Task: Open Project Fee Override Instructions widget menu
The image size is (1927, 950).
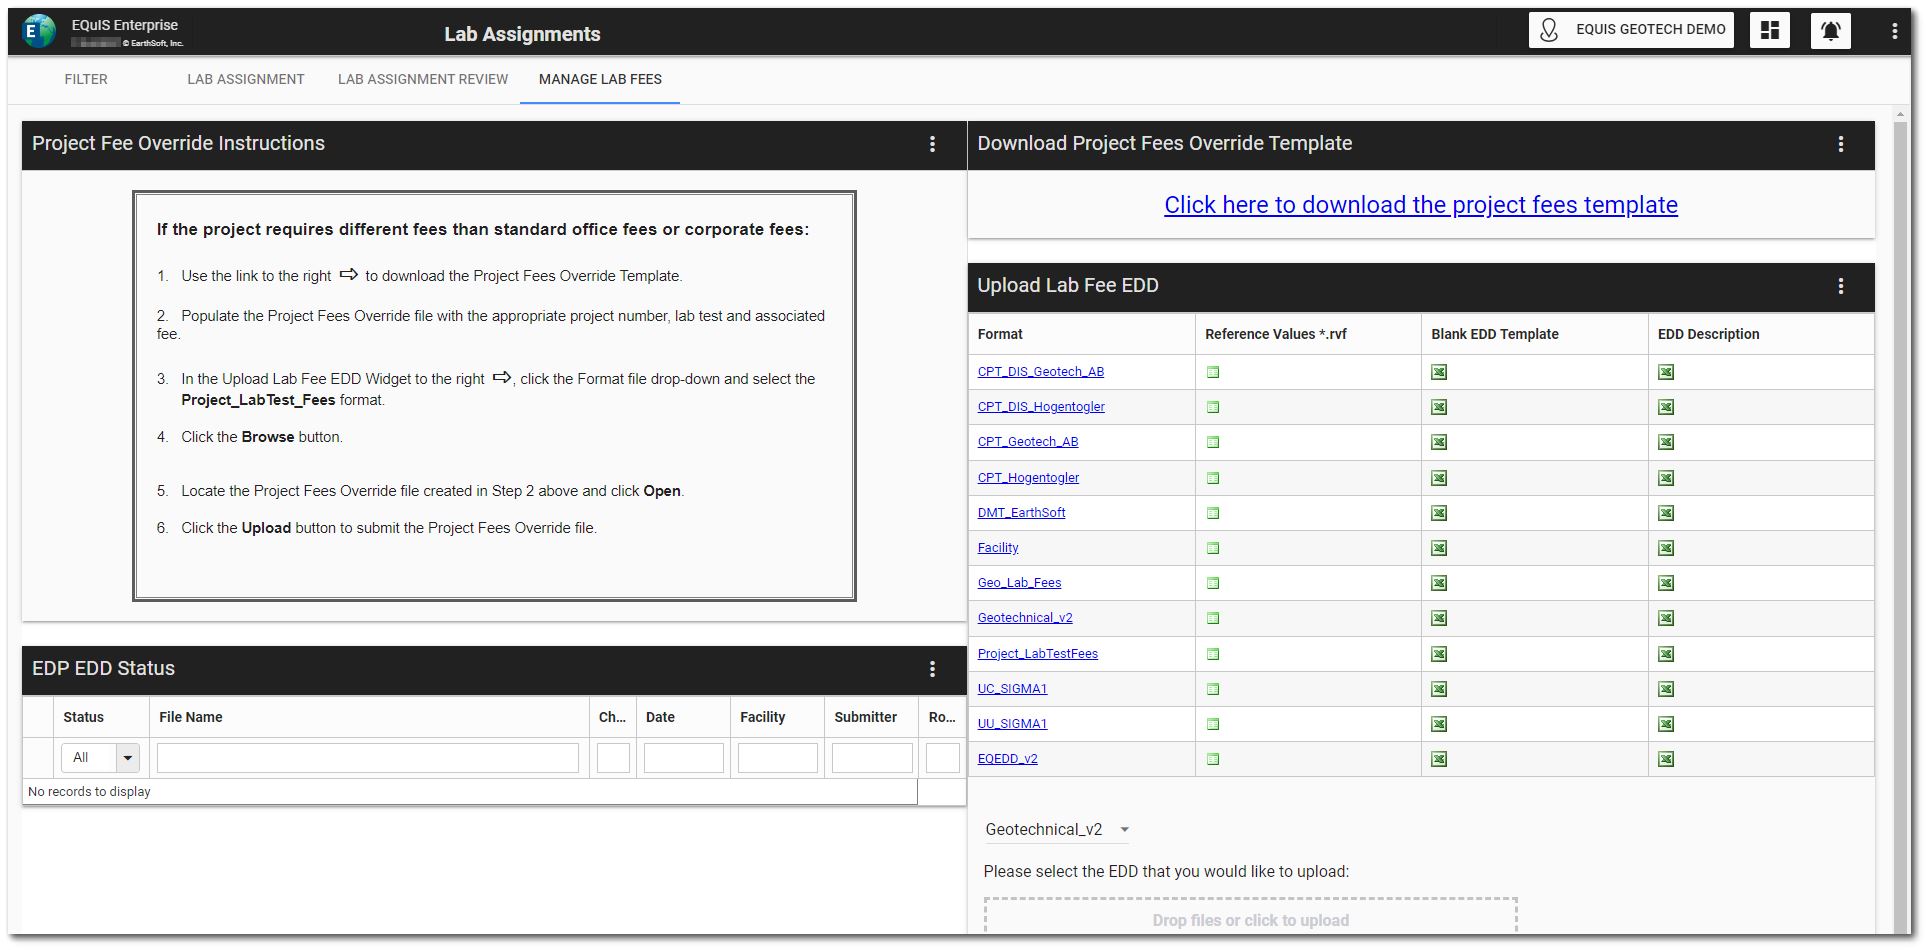Action: (x=932, y=144)
